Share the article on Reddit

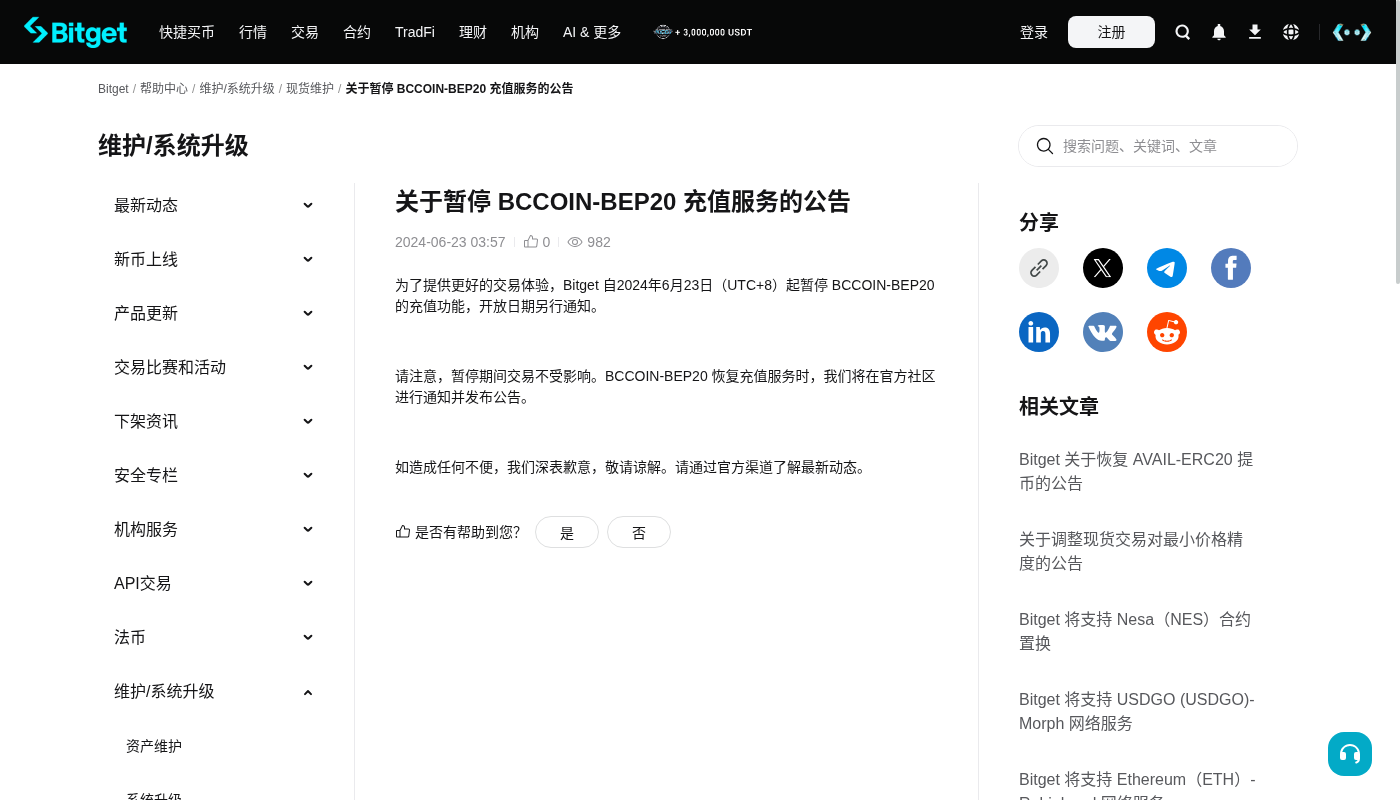point(1167,332)
